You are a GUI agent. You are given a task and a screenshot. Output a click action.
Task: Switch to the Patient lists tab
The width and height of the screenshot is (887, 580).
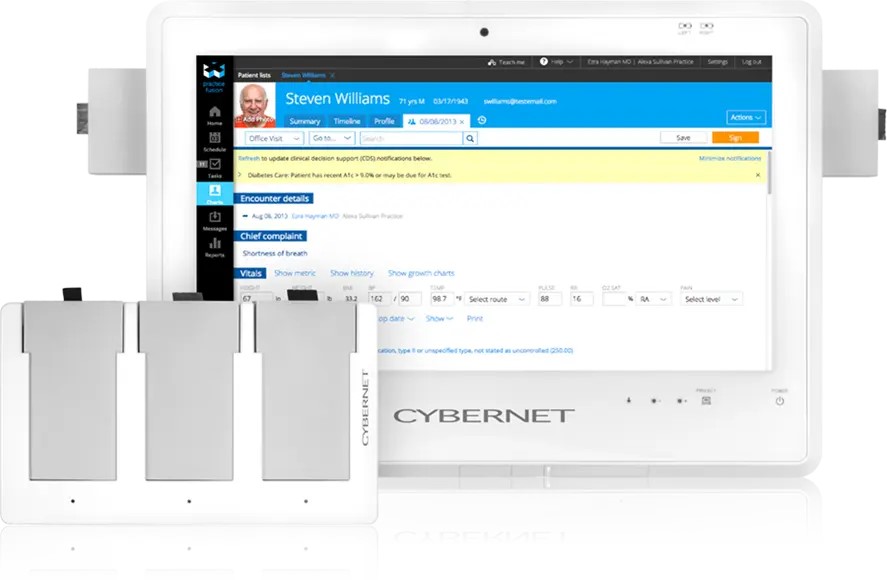[x=254, y=75]
